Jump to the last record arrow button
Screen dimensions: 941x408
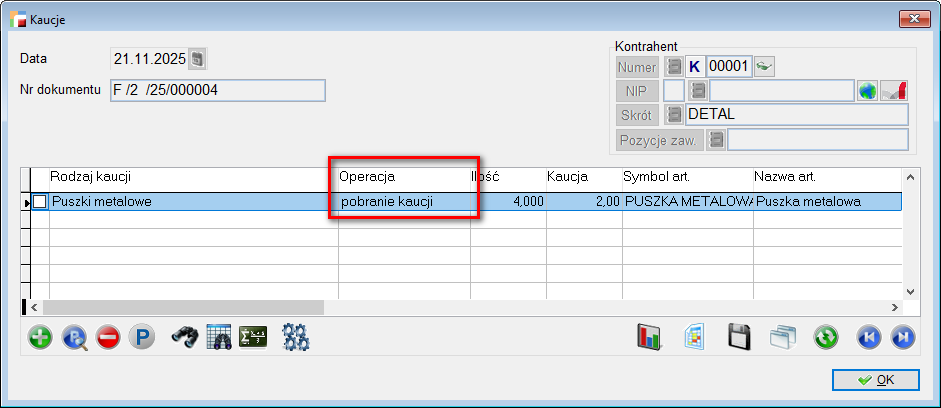pos(902,337)
